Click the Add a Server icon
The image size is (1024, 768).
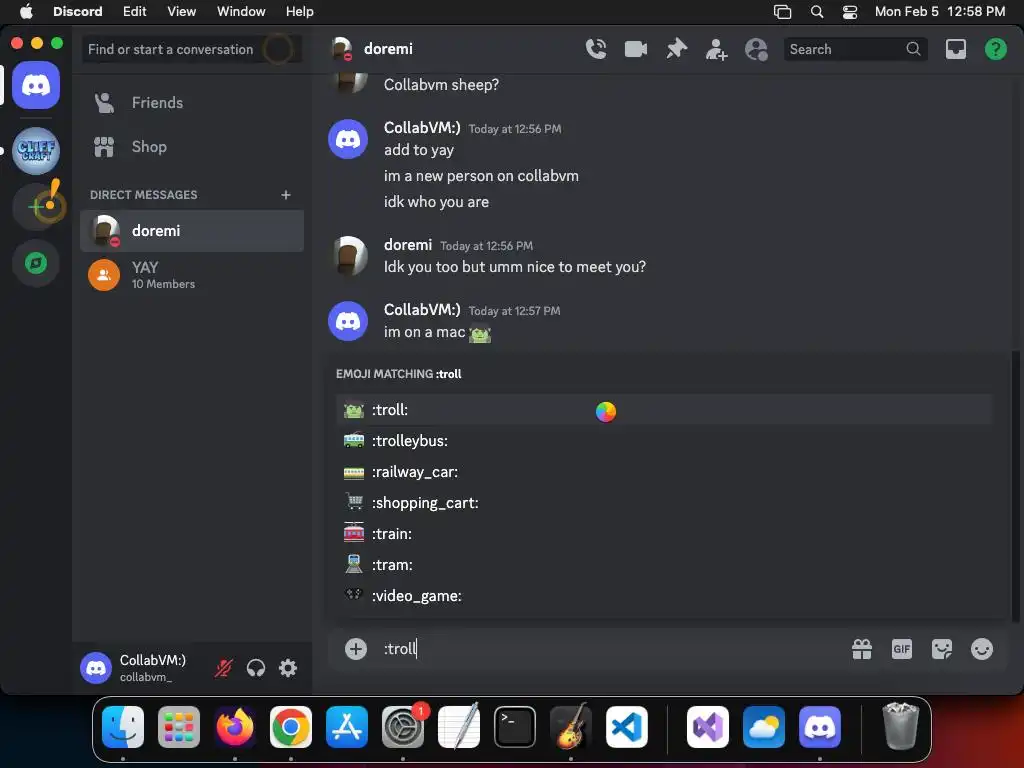click(x=38, y=207)
